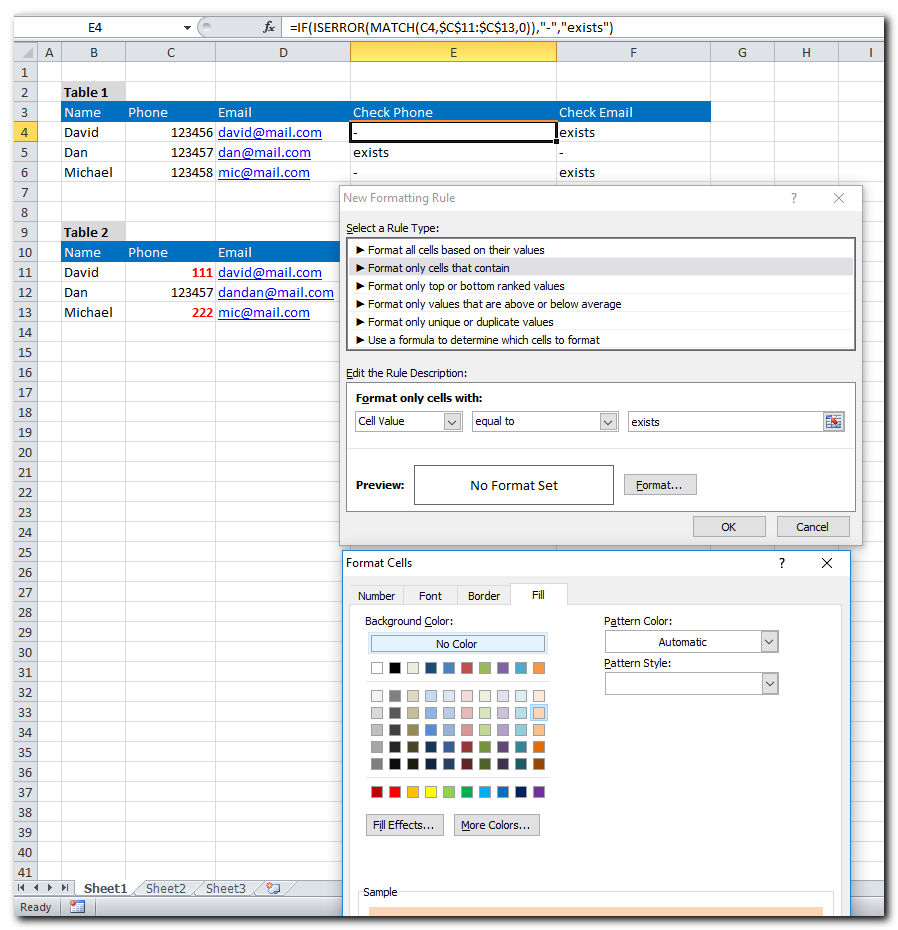
Task: Expand the Cell Value dropdown
Action: pyautogui.click(x=451, y=422)
